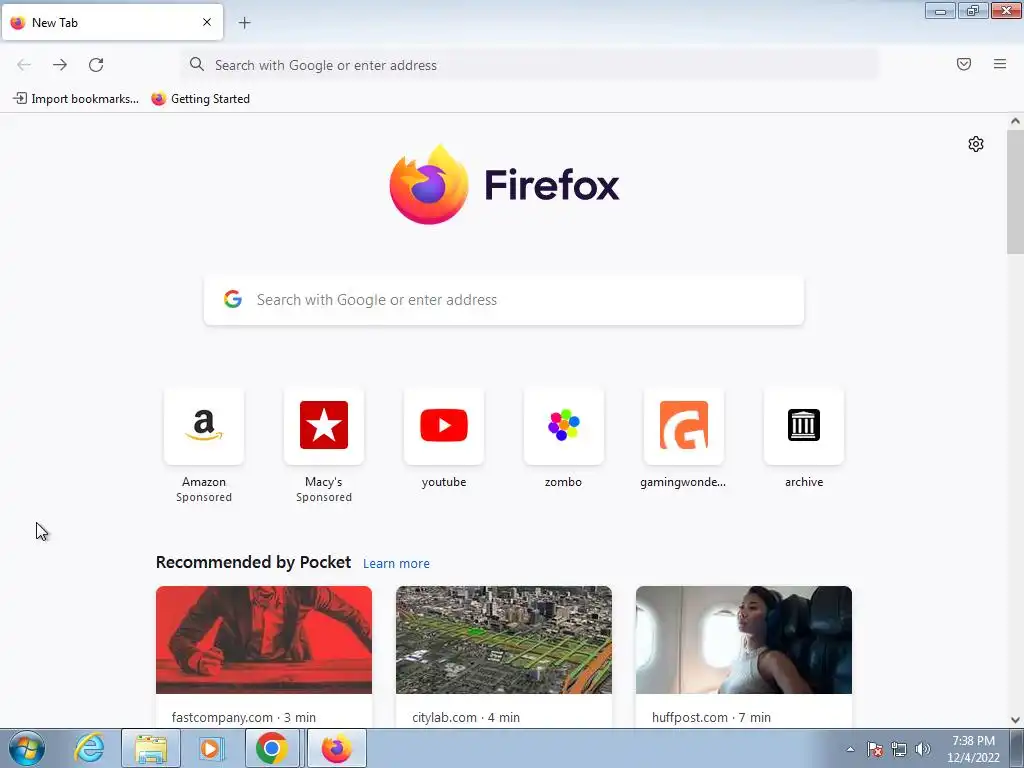
Task: Click the Firefox taskbar button
Action: pyautogui.click(x=336, y=748)
